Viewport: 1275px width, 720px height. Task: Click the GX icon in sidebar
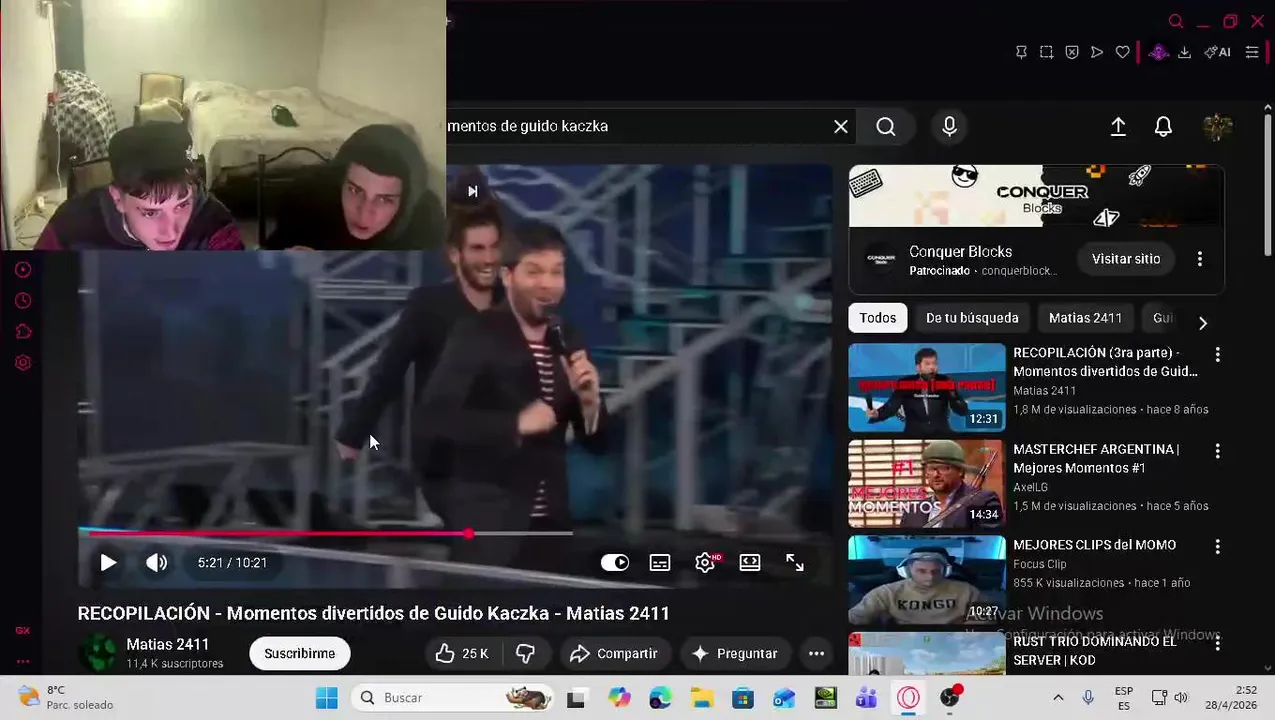pyautogui.click(x=22, y=630)
